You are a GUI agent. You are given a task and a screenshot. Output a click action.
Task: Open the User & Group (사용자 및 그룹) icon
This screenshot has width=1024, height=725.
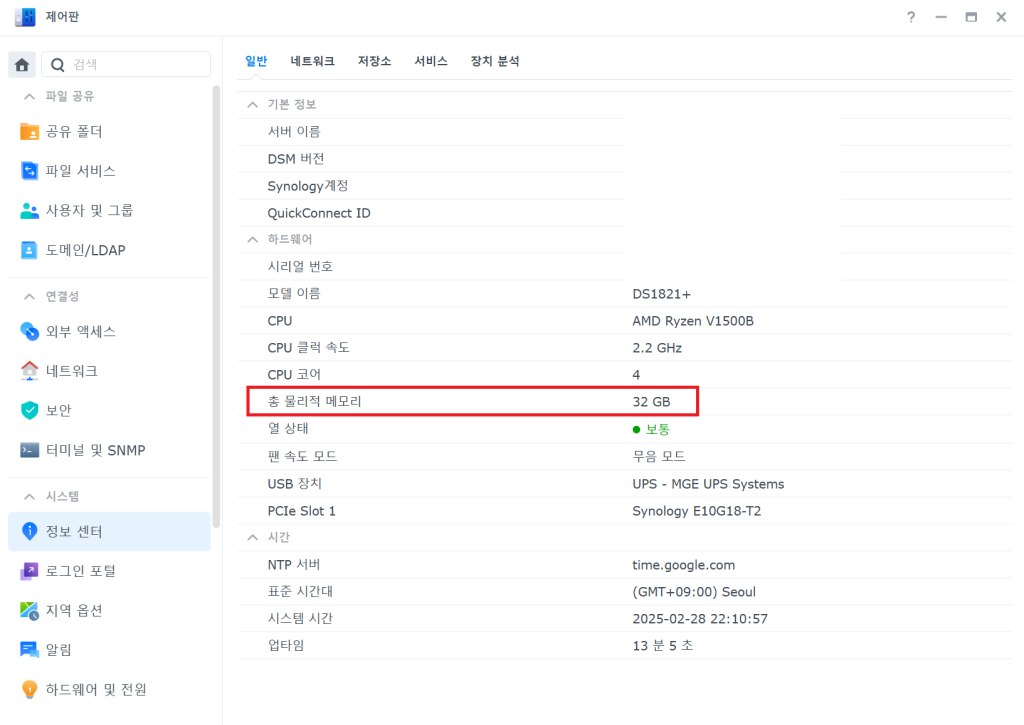29,210
